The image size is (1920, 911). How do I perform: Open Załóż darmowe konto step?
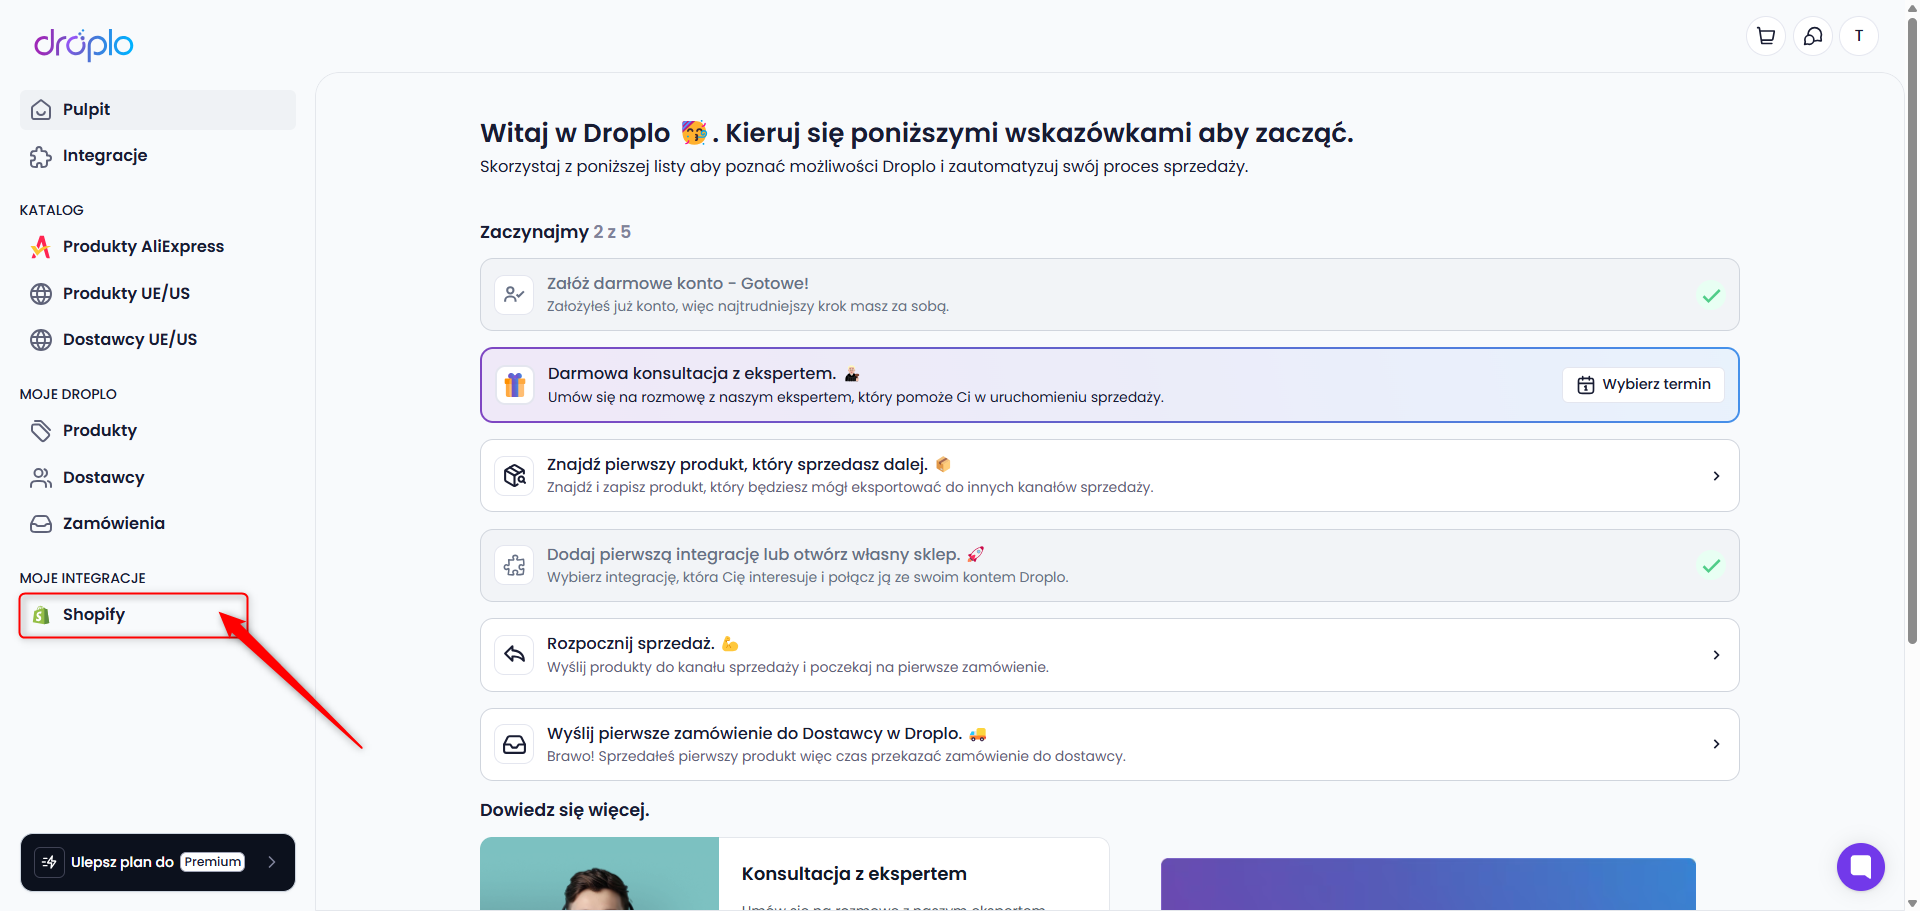[x=1110, y=295]
